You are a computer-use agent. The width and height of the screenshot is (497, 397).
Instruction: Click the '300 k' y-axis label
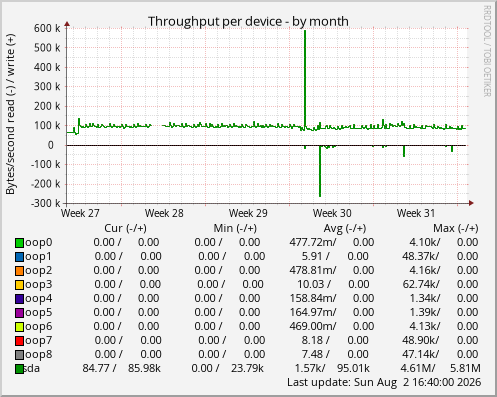click(47, 87)
